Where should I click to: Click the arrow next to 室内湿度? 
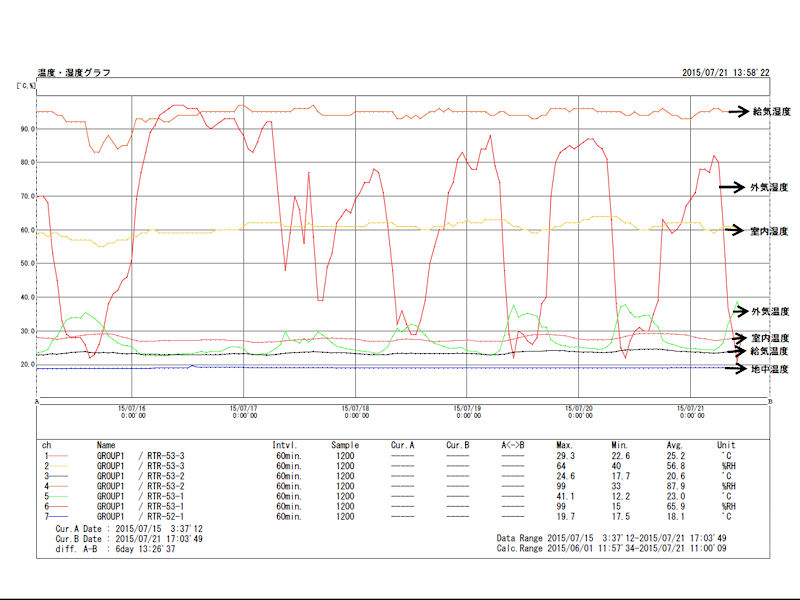click(x=736, y=230)
